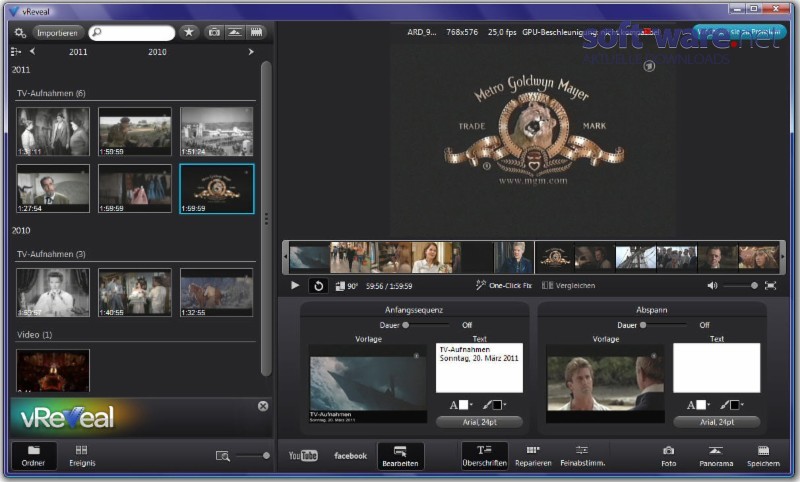Click the Speichern save button

tap(763, 456)
